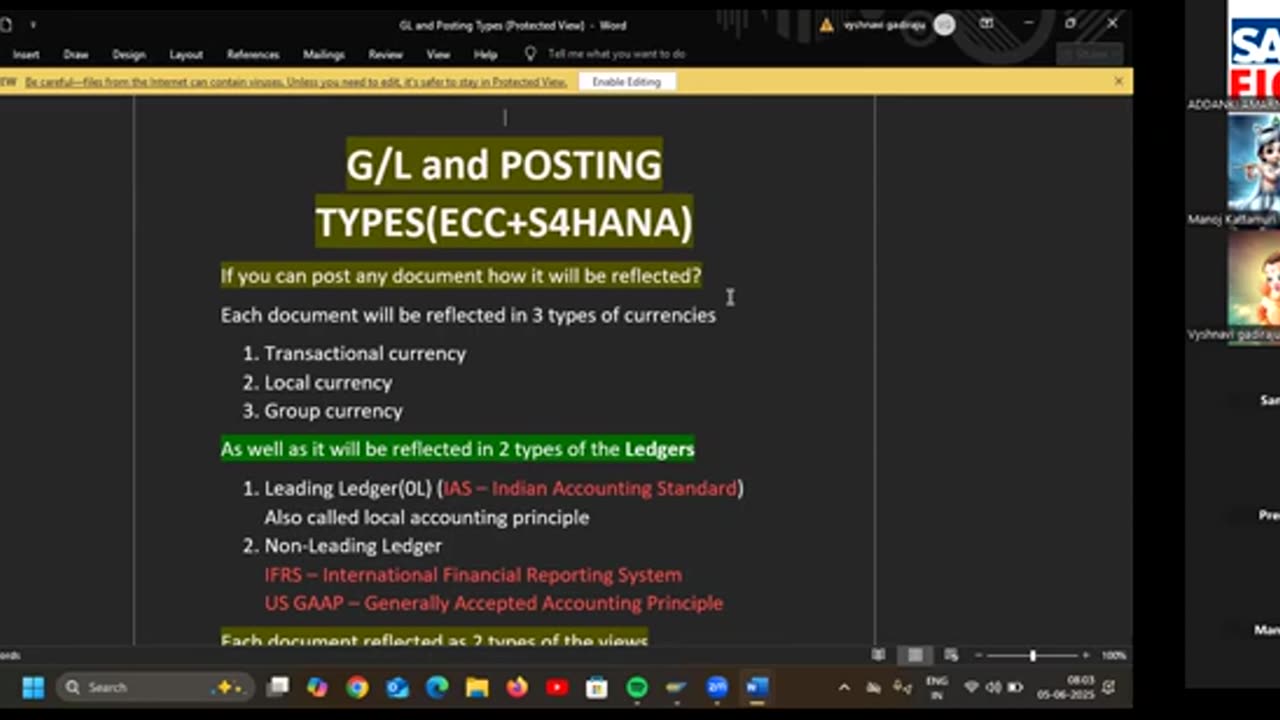Open Copilot from taskbar
The width and height of the screenshot is (1280, 720).
[317, 687]
